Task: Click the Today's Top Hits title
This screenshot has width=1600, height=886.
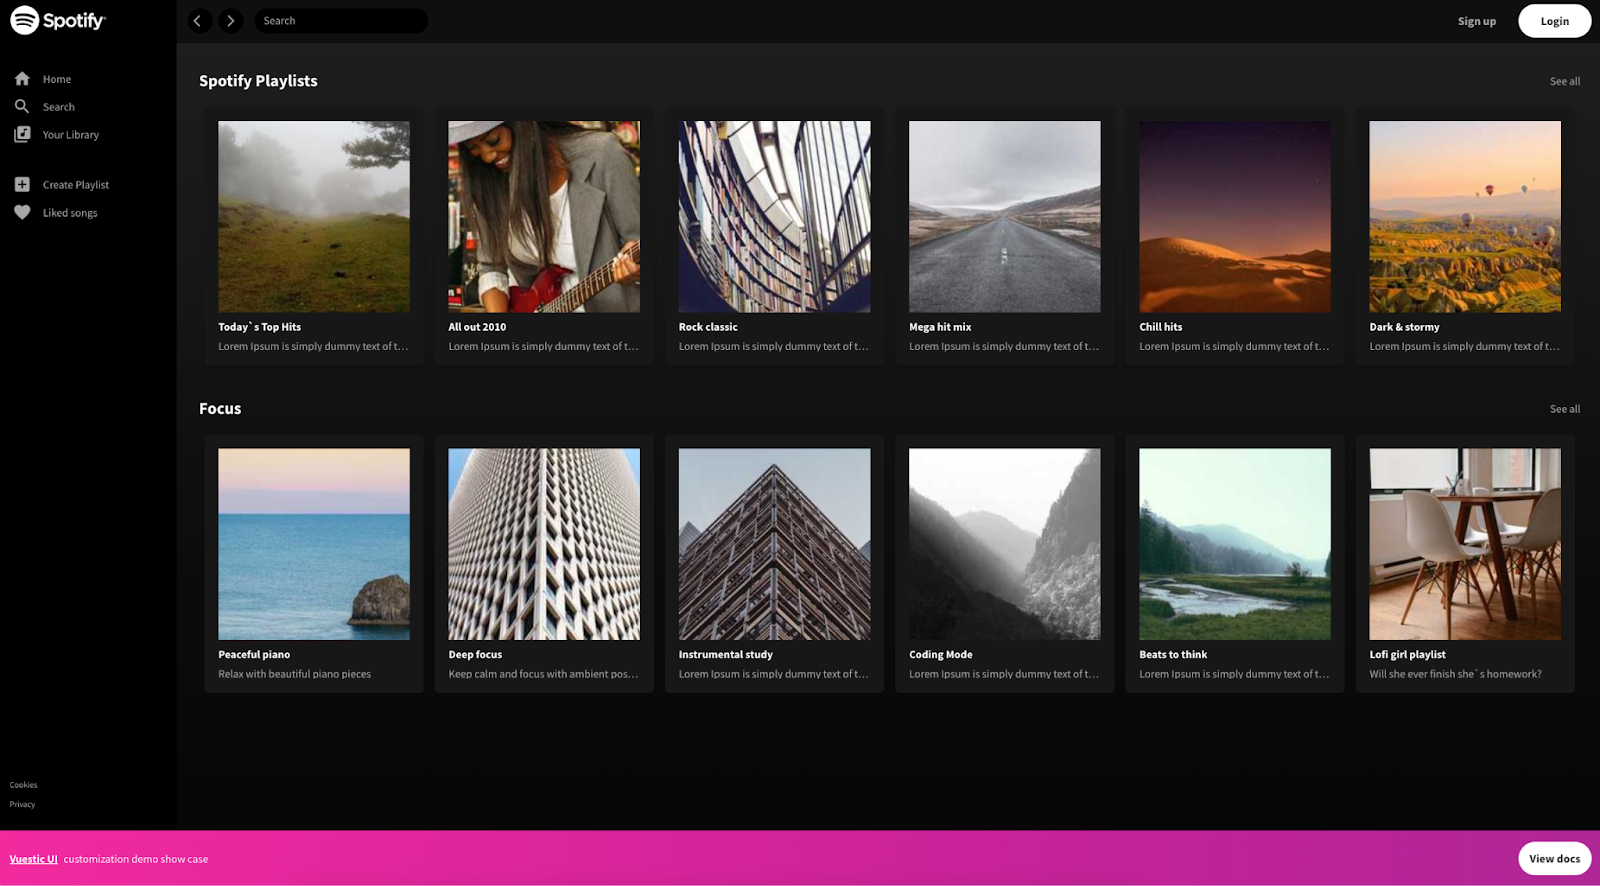Action: tap(259, 327)
